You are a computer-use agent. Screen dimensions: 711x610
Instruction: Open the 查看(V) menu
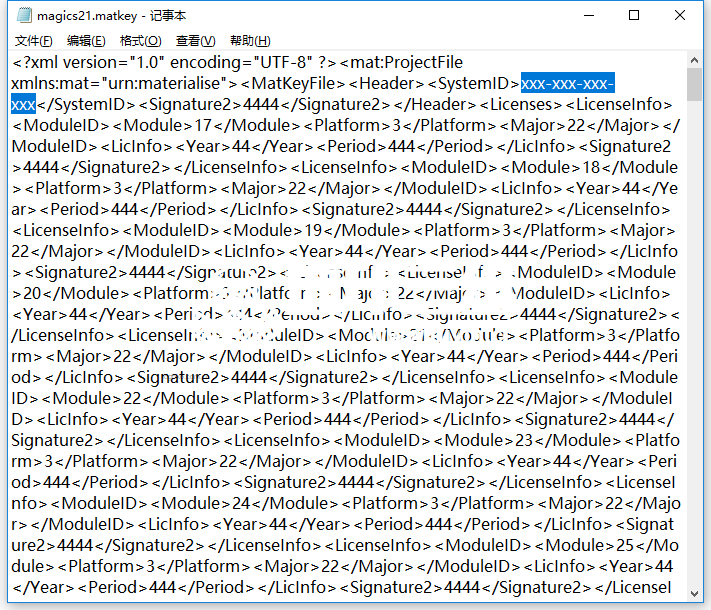coord(195,41)
